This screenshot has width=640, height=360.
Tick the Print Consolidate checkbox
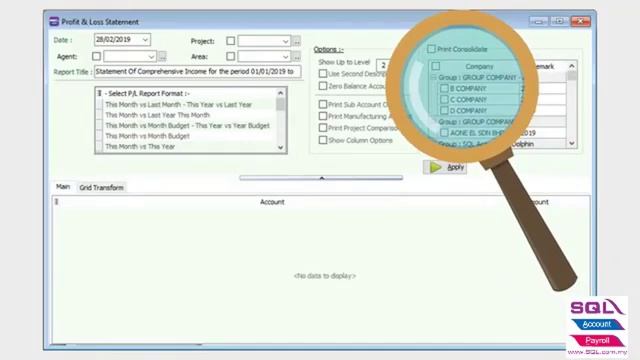pyautogui.click(x=431, y=49)
